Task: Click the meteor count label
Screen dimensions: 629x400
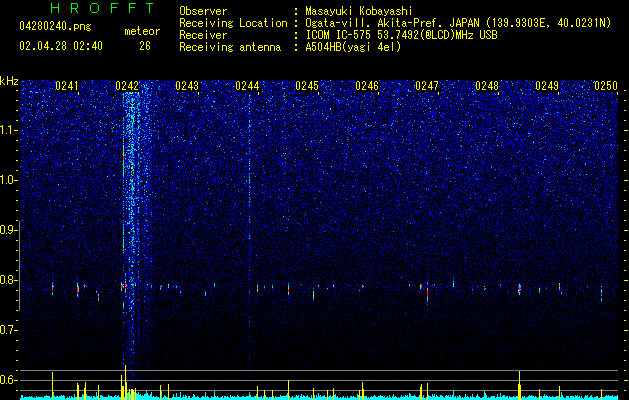Action: click(x=142, y=31)
